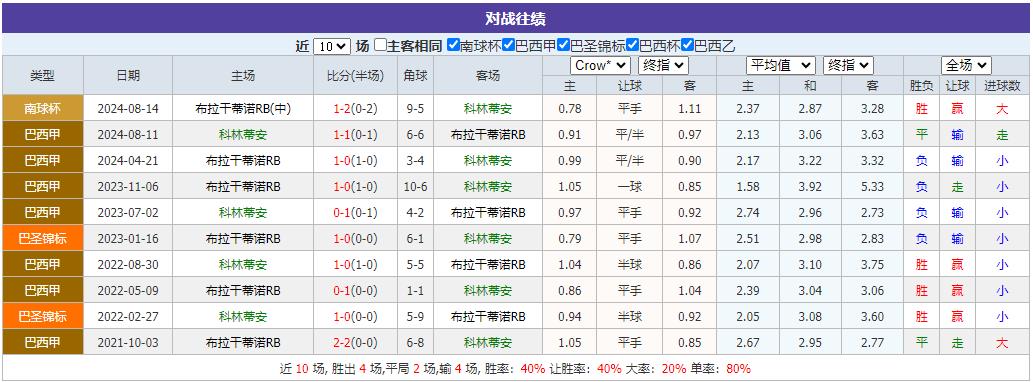The height and width of the screenshot is (382, 1033).
Task: Click the 南球杯 competition label
Action: click(43, 109)
